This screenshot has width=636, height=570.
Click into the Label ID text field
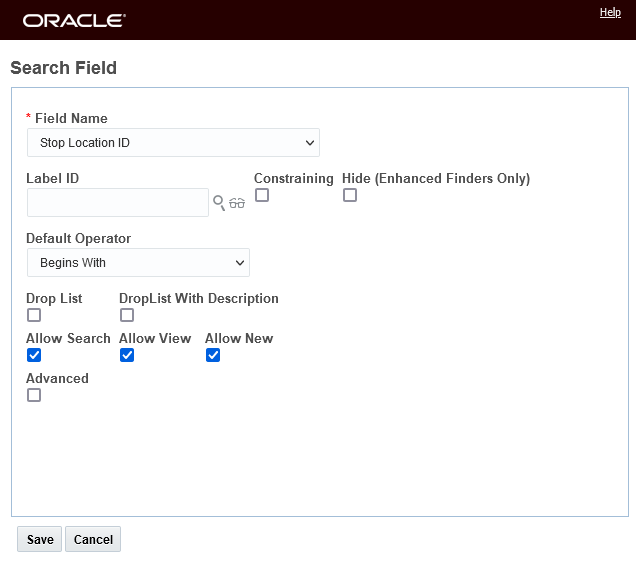point(118,203)
